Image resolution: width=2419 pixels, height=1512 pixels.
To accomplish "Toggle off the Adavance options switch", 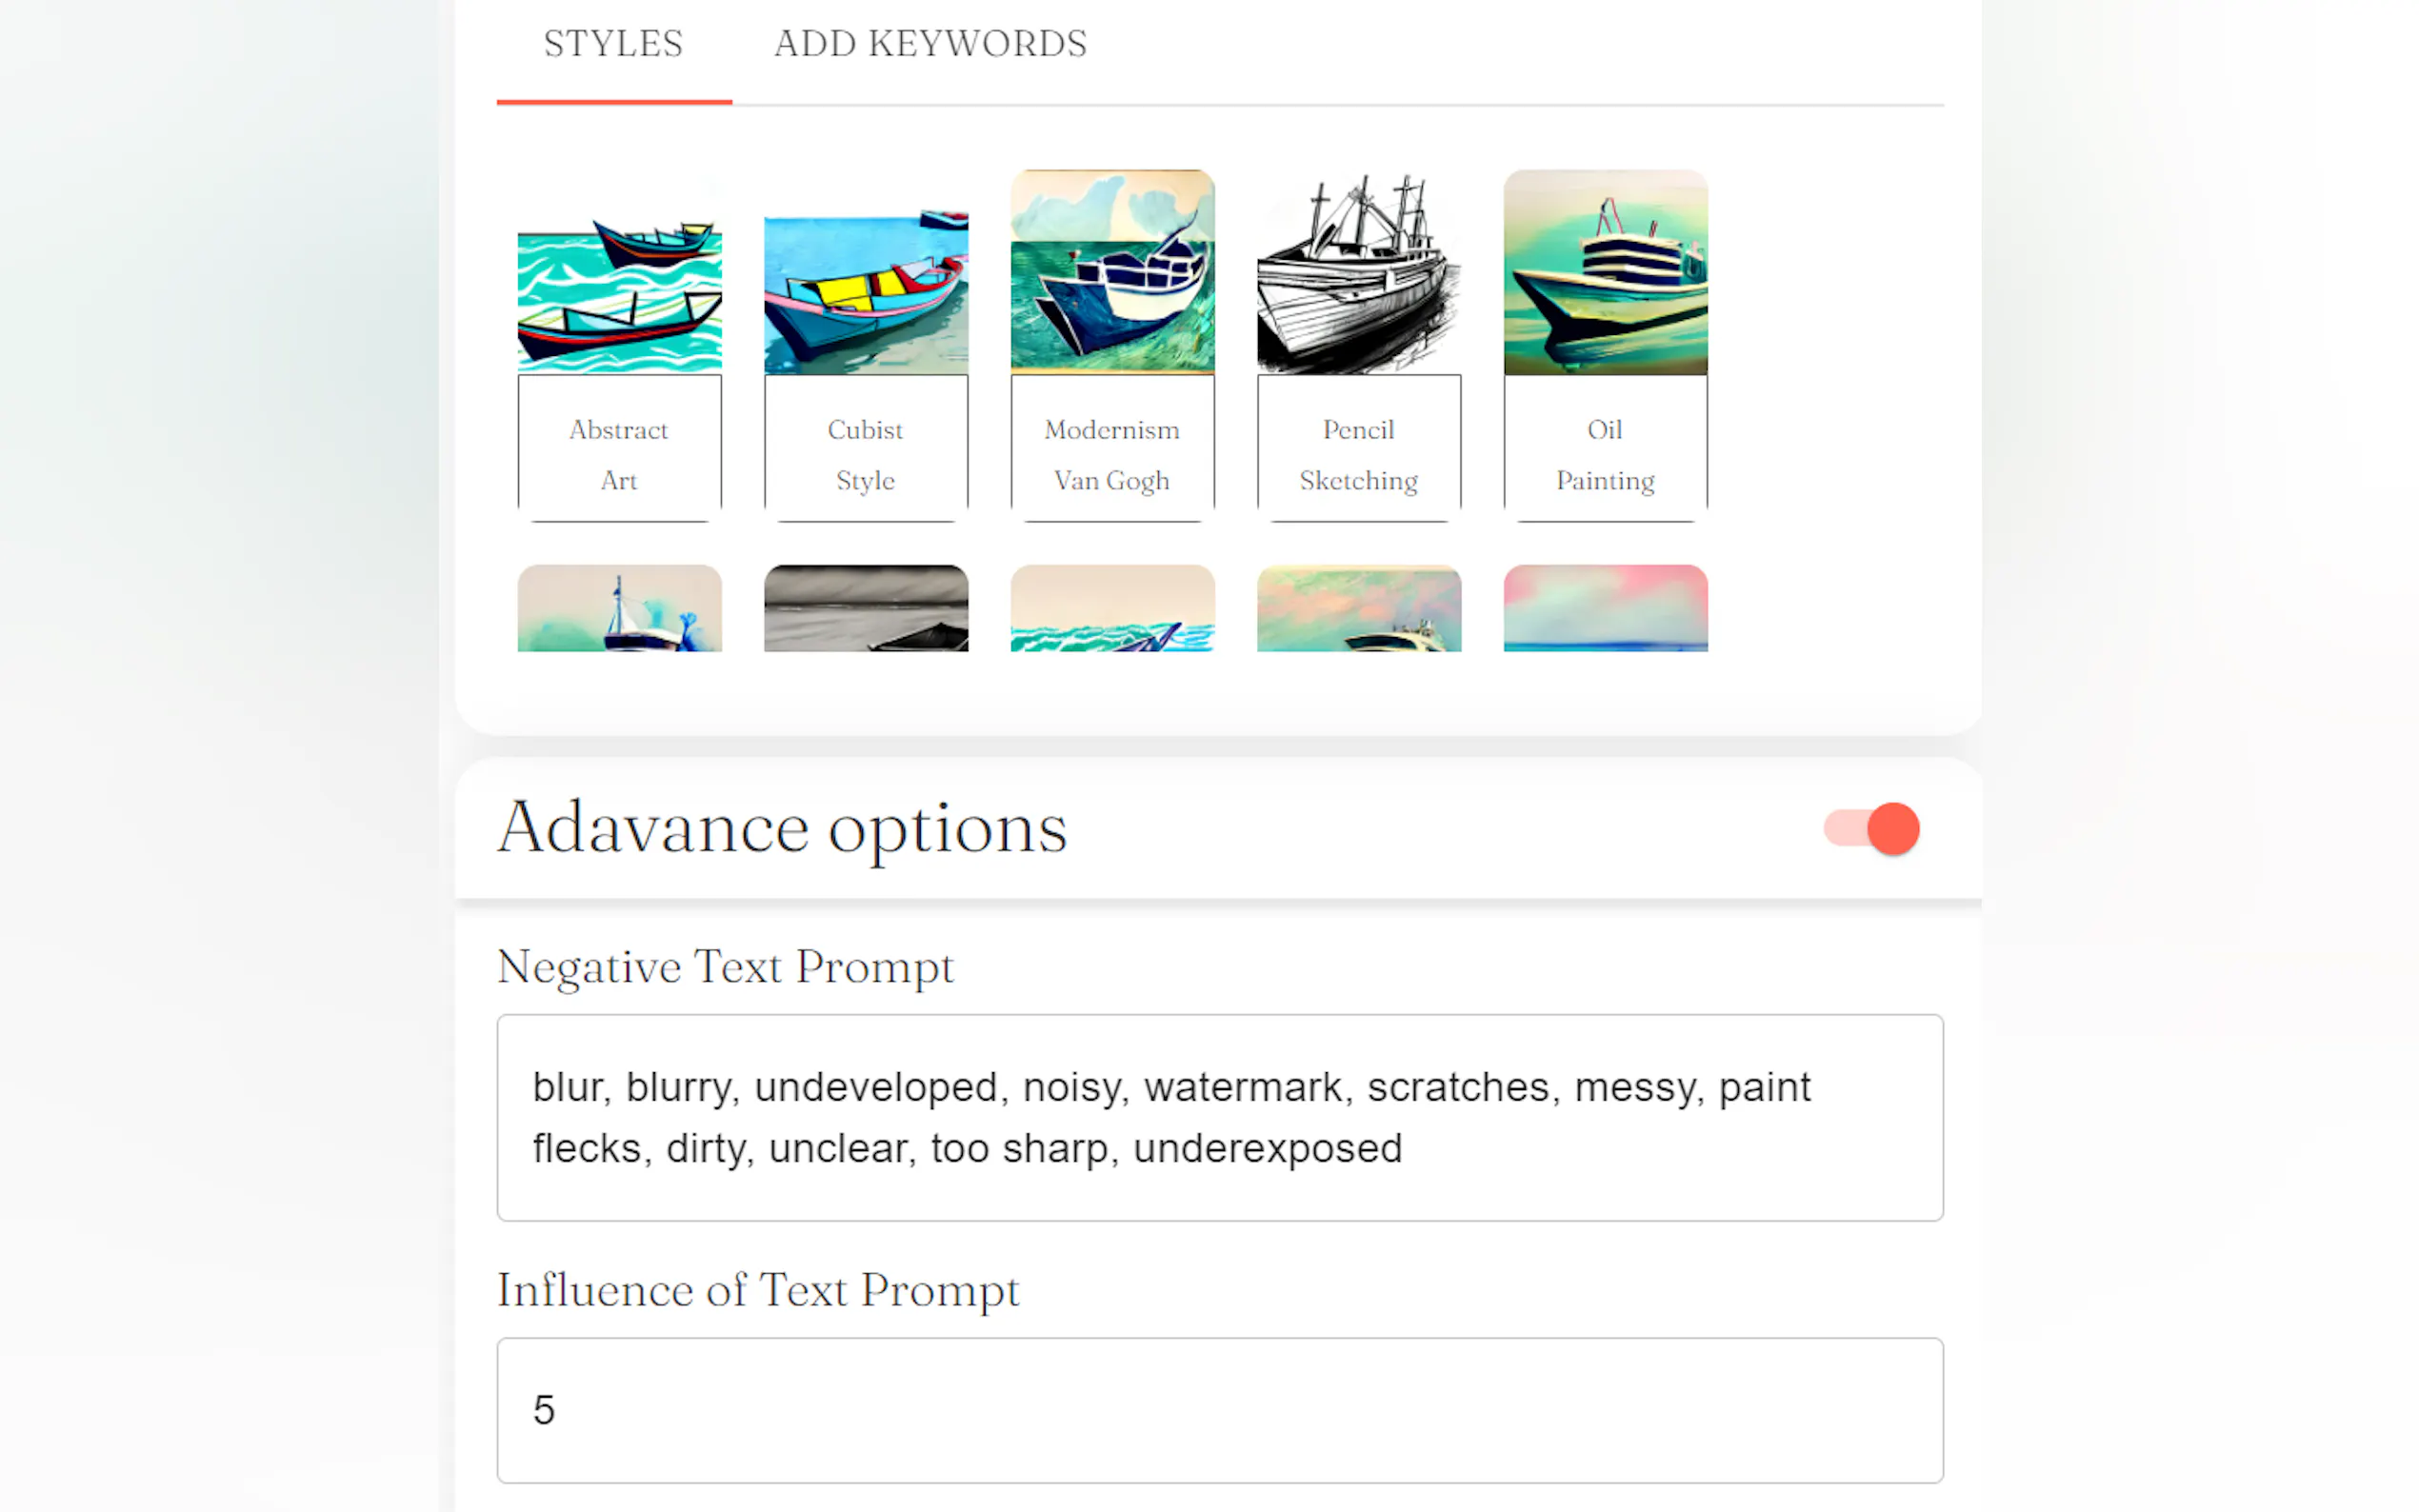I will pyautogui.click(x=1871, y=828).
